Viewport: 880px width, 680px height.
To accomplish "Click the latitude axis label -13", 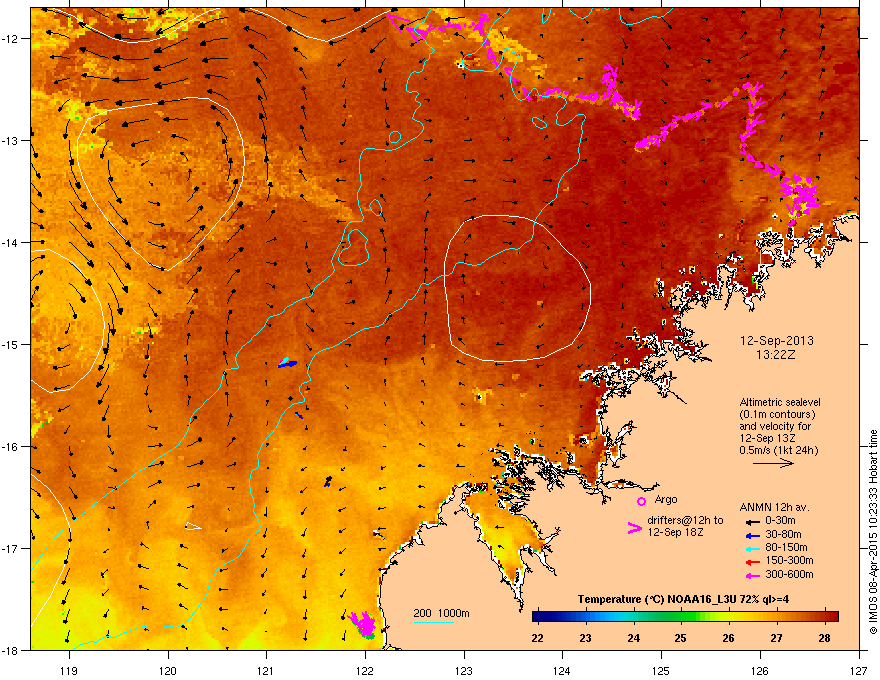I will tap(10, 140).
